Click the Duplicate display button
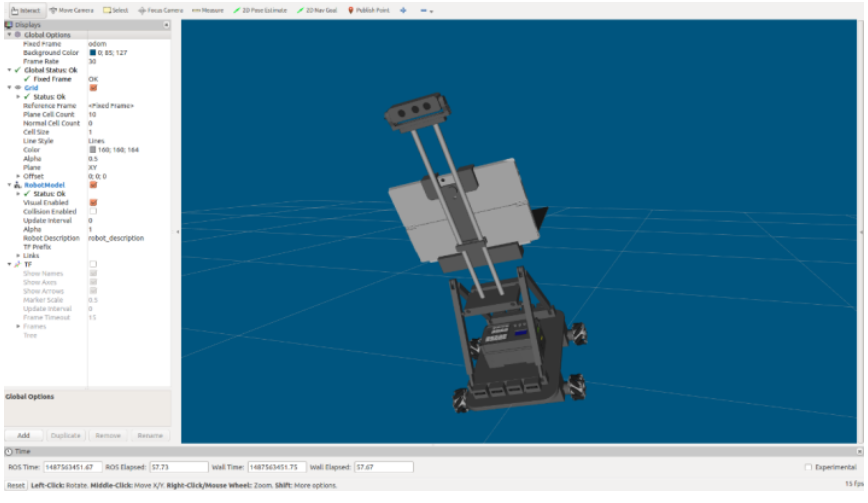Screen dimensions: 868x503 point(66,436)
